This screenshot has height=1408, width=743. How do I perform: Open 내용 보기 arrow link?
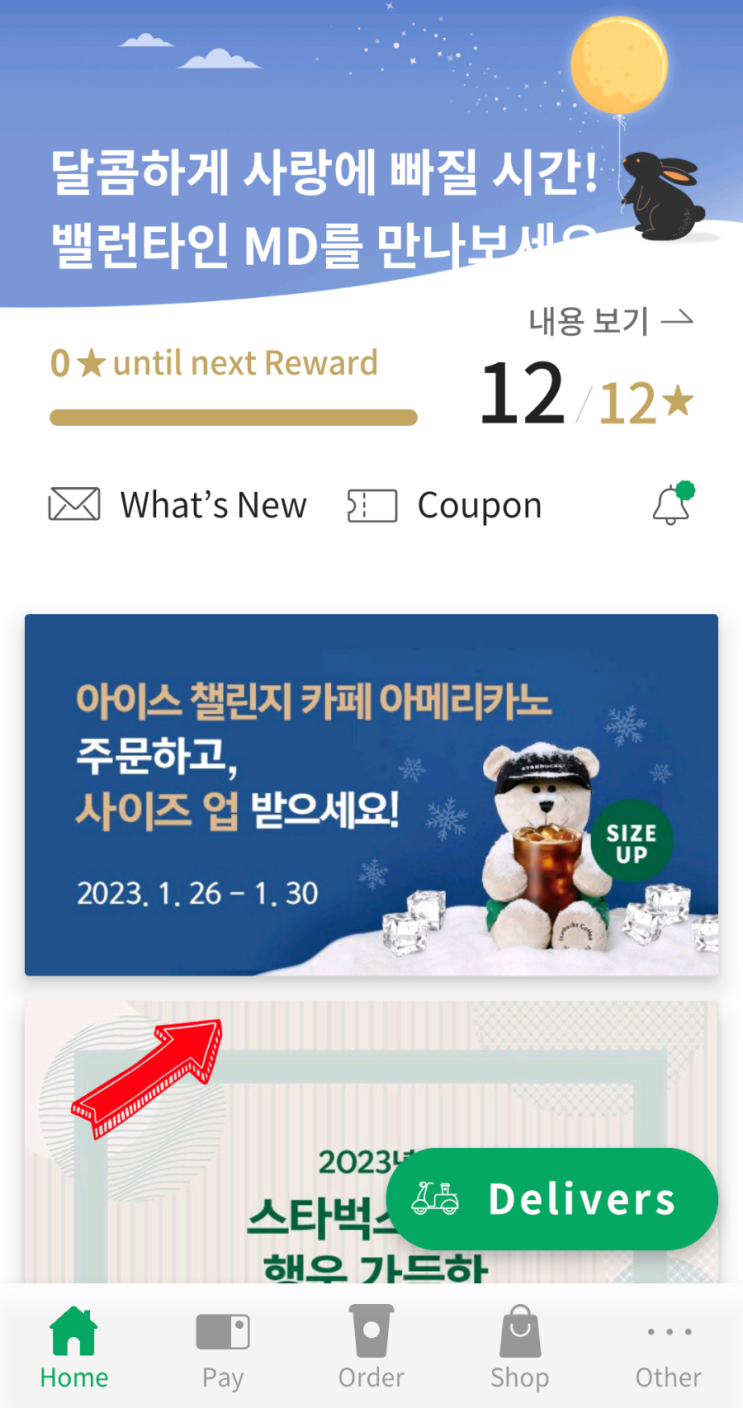(611, 321)
